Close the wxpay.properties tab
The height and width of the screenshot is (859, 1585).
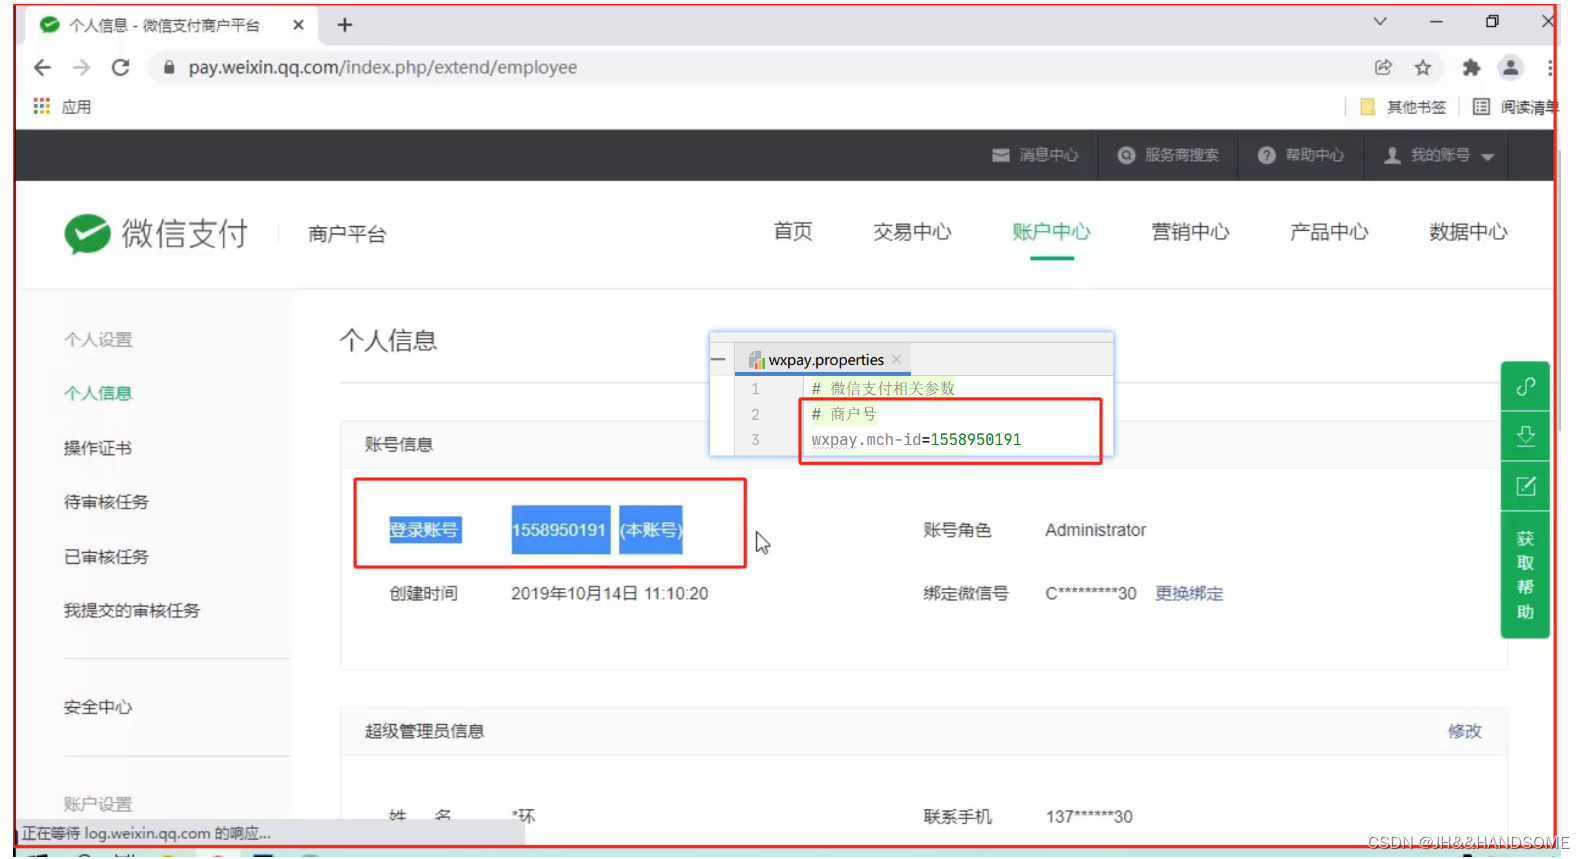896,360
